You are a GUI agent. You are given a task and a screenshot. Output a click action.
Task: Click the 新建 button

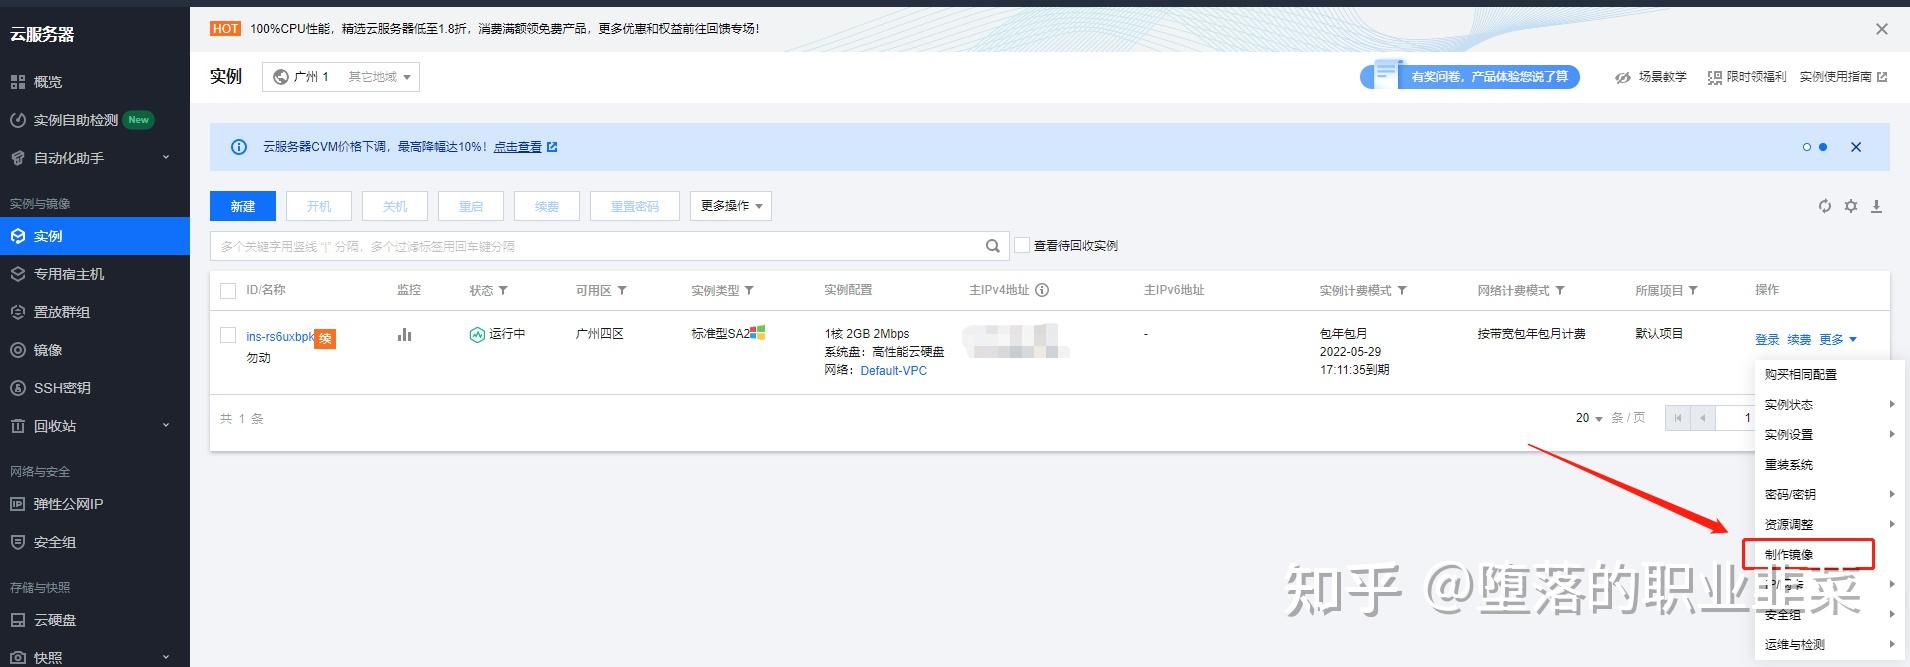(243, 206)
